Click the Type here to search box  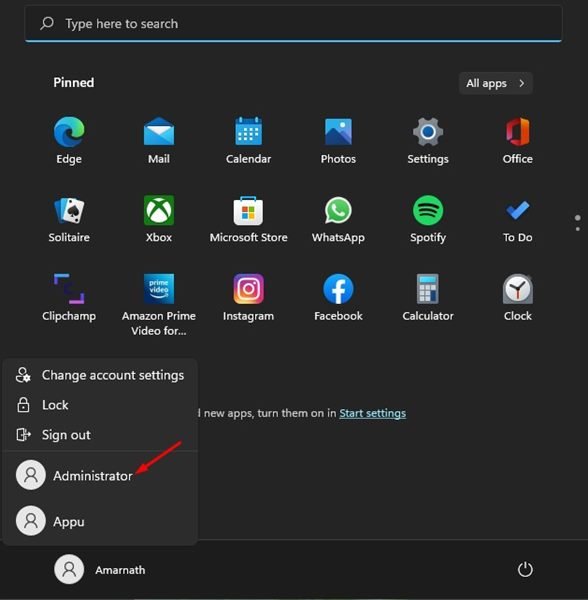point(293,24)
